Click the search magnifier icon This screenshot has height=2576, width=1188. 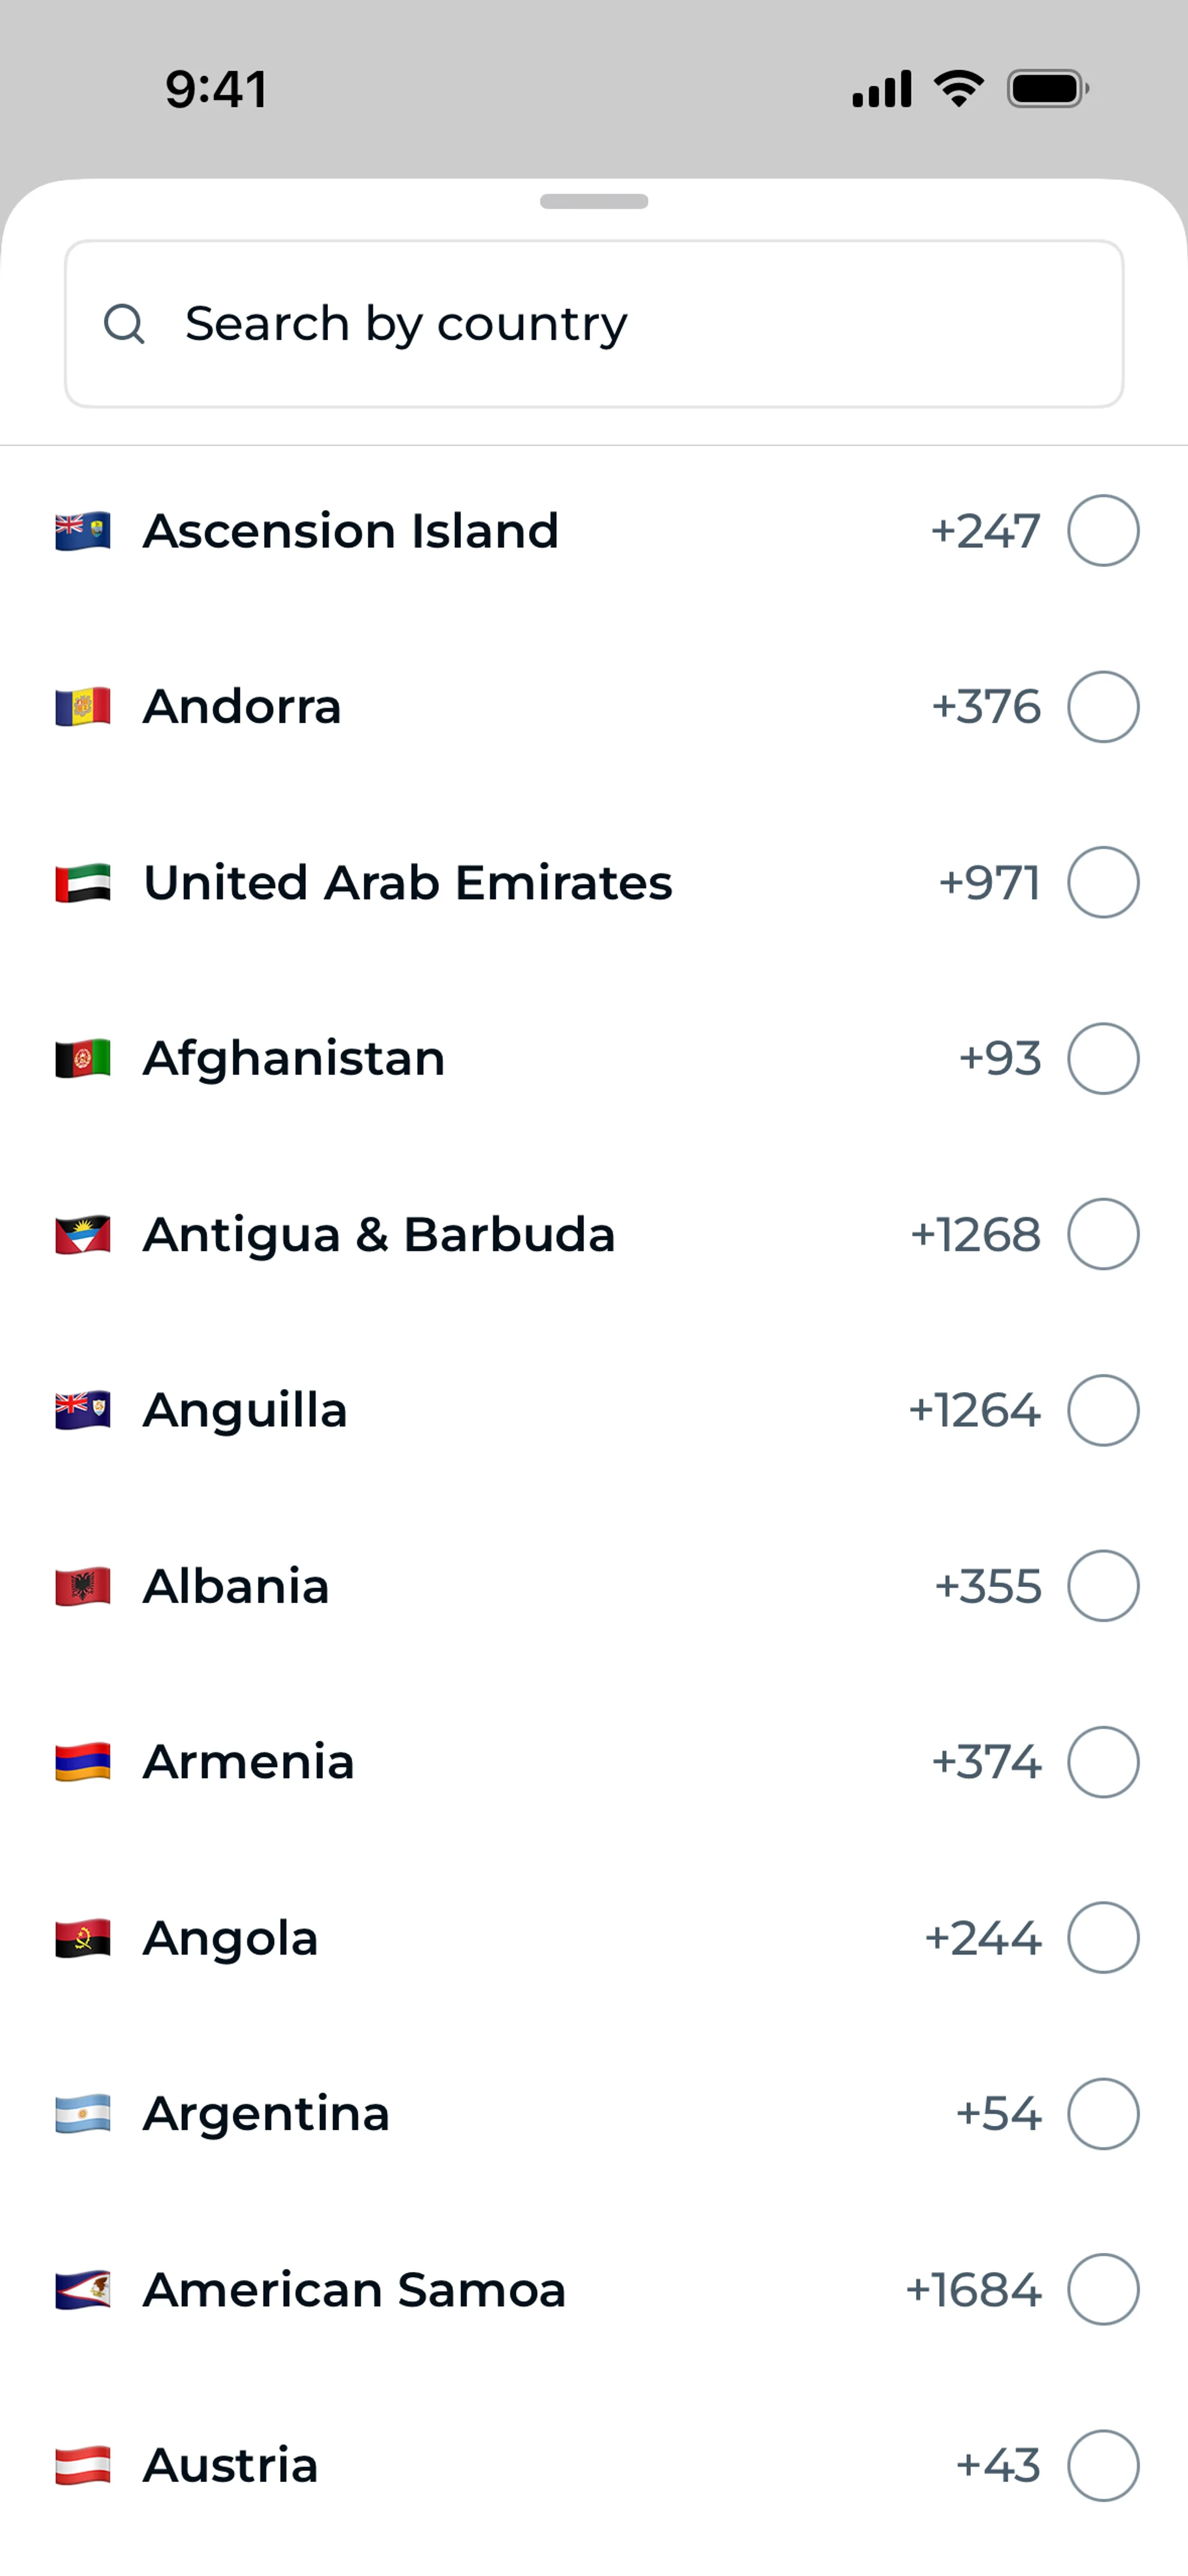pos(124,324)
